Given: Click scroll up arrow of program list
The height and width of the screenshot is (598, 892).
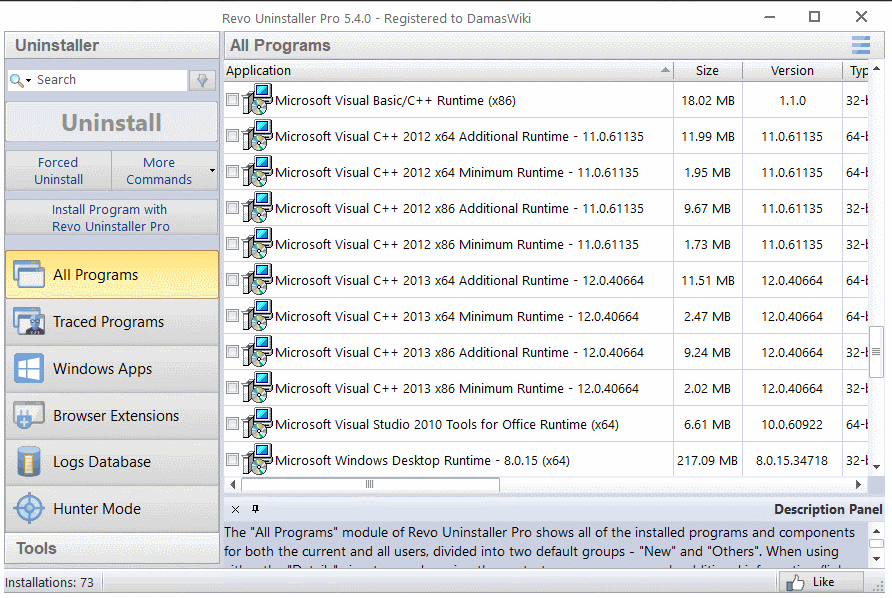Looking at the screenshot, I should click(876, 69).
